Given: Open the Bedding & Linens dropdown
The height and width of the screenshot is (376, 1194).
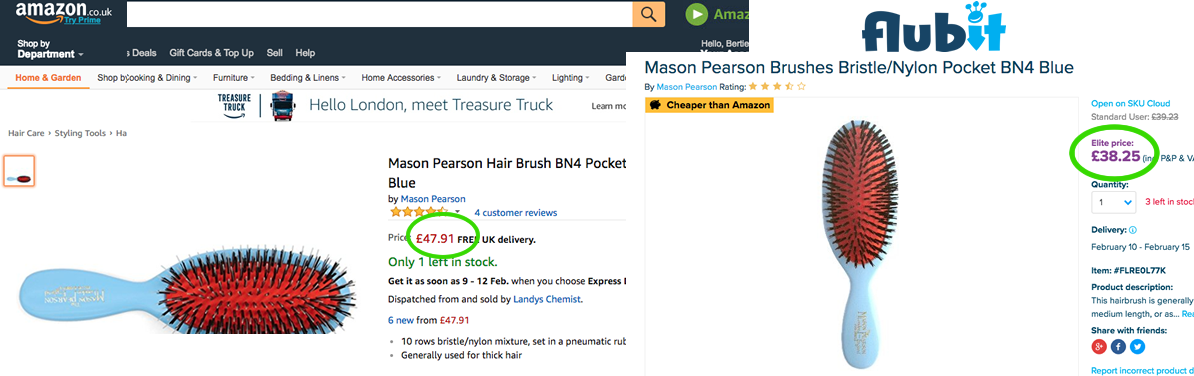Looking at the screenshot, I should click(x=308, y=78).
